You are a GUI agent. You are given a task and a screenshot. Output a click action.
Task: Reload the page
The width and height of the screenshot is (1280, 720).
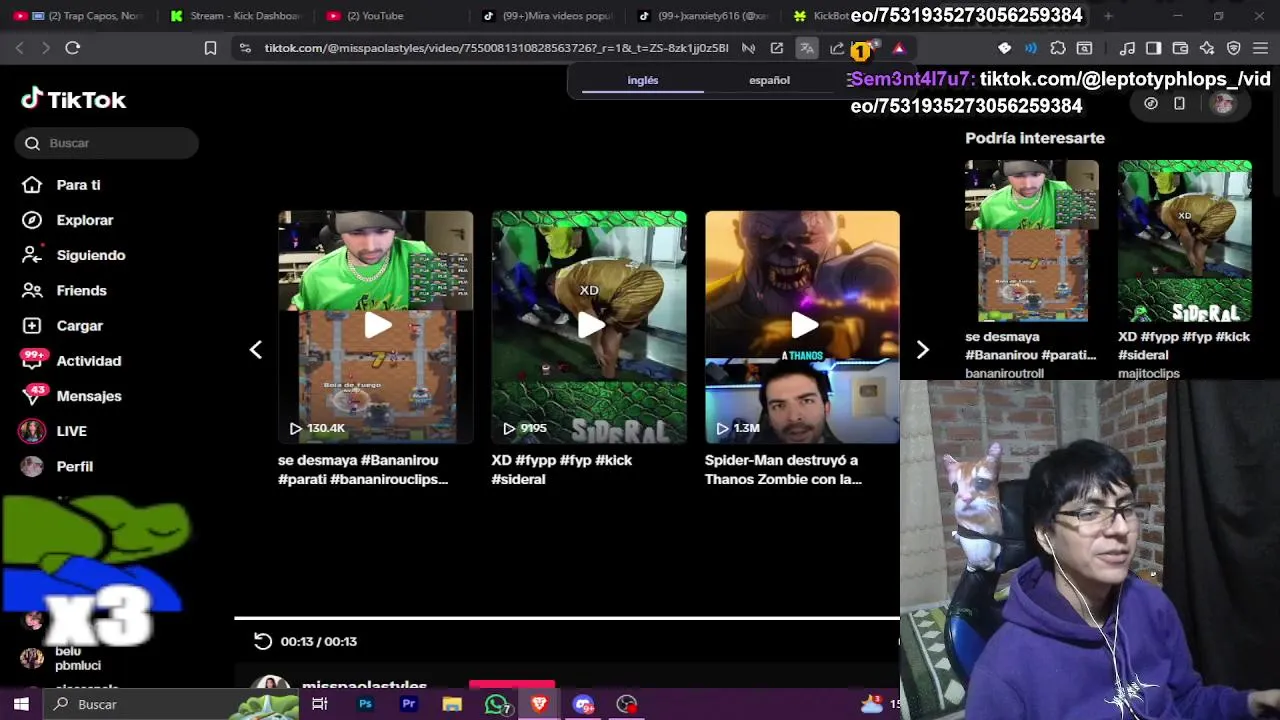pos(72,48)
